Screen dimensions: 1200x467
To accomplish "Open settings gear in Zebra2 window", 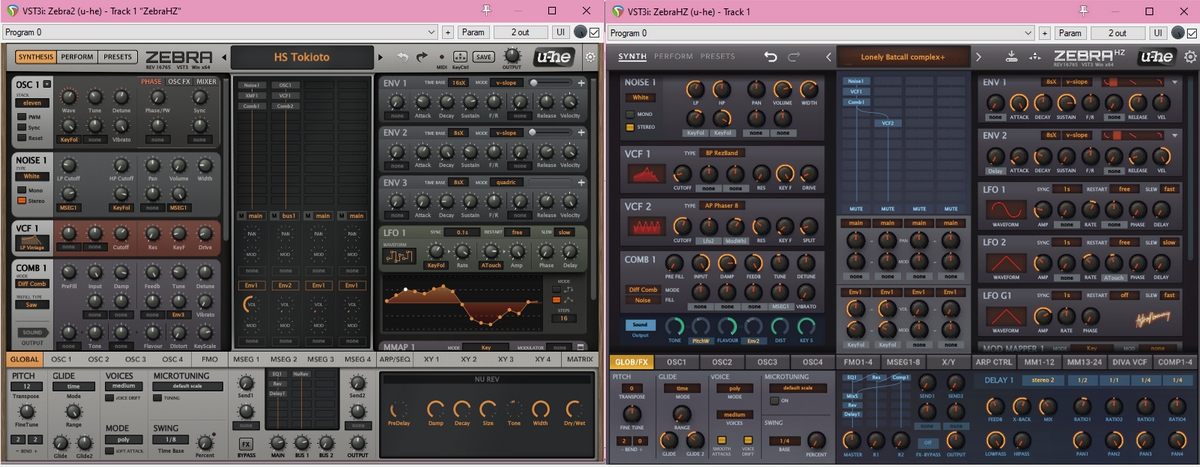I will click(x=589, y=57).
